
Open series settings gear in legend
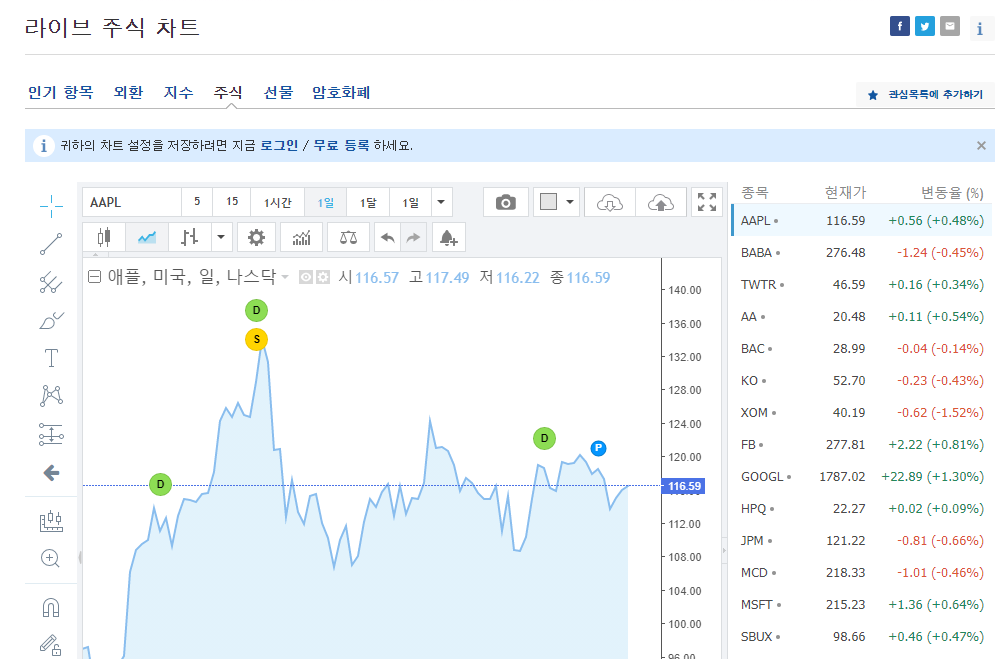coord(323,278)
